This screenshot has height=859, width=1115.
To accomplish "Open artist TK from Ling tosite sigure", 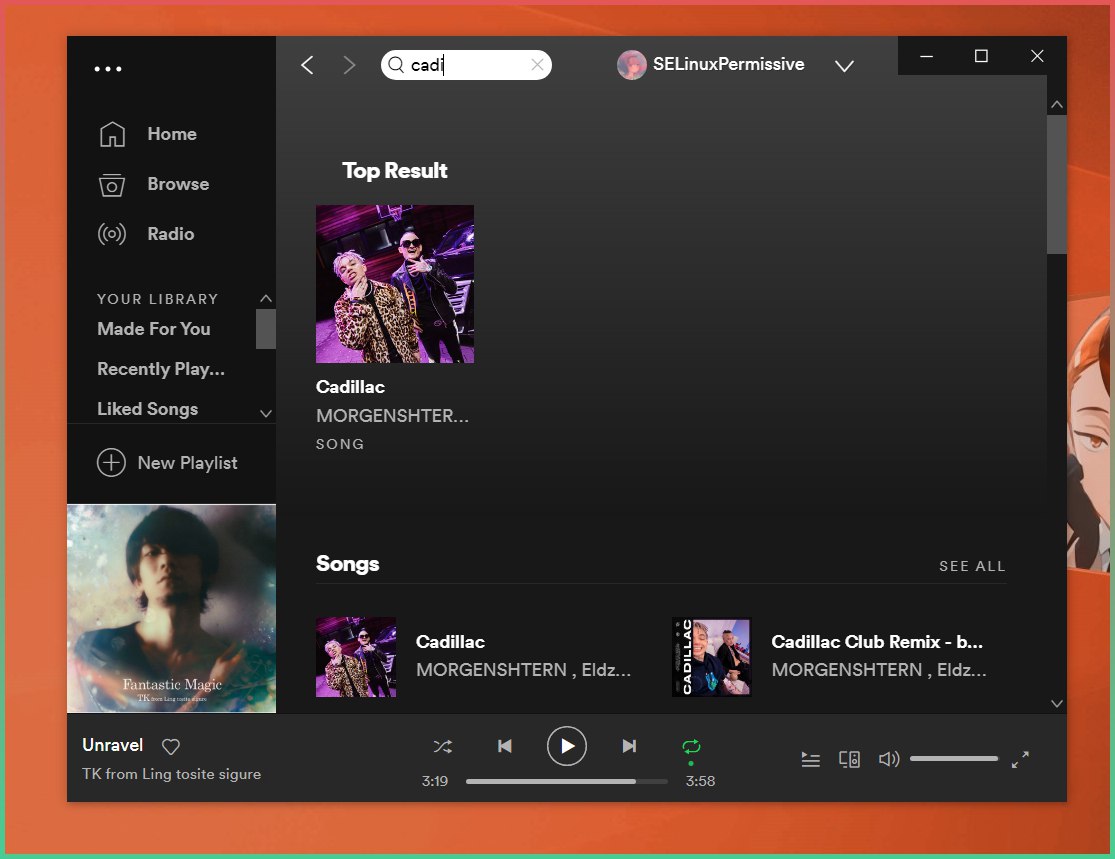I will pos(171,774).
